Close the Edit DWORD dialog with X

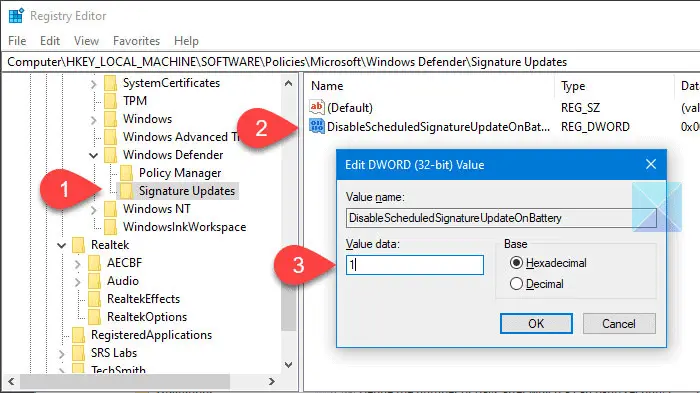pos(651,164)
